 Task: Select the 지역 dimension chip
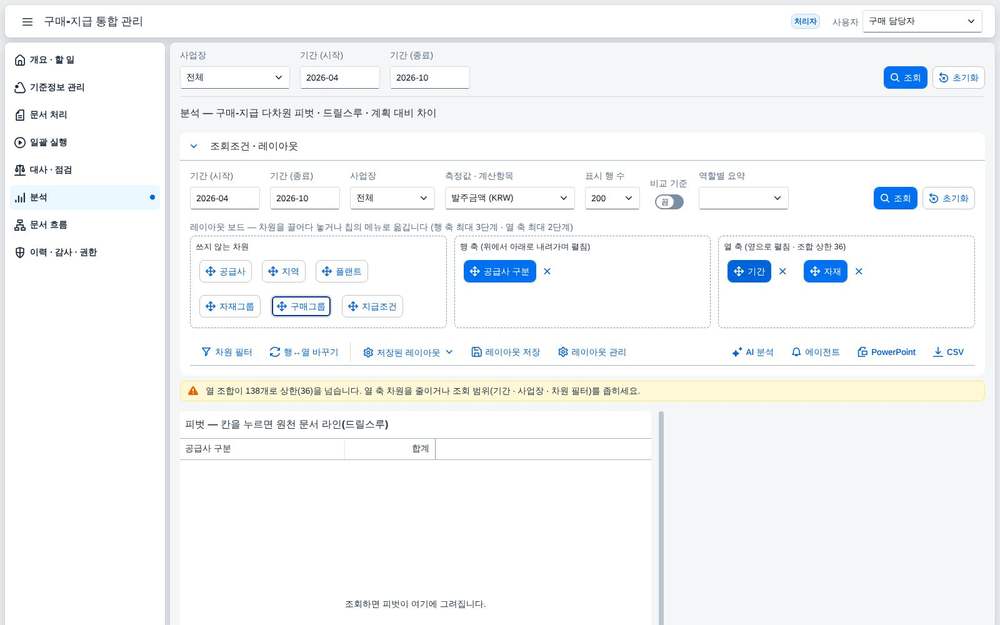coord(283,271)
